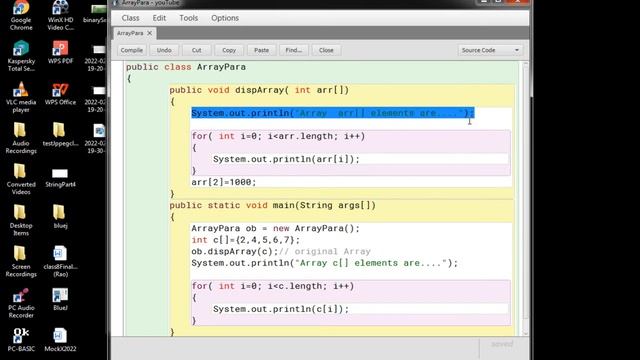Click 'public static void main' line
The height and width of the screenshot is (360, 640).
point(273,205)
